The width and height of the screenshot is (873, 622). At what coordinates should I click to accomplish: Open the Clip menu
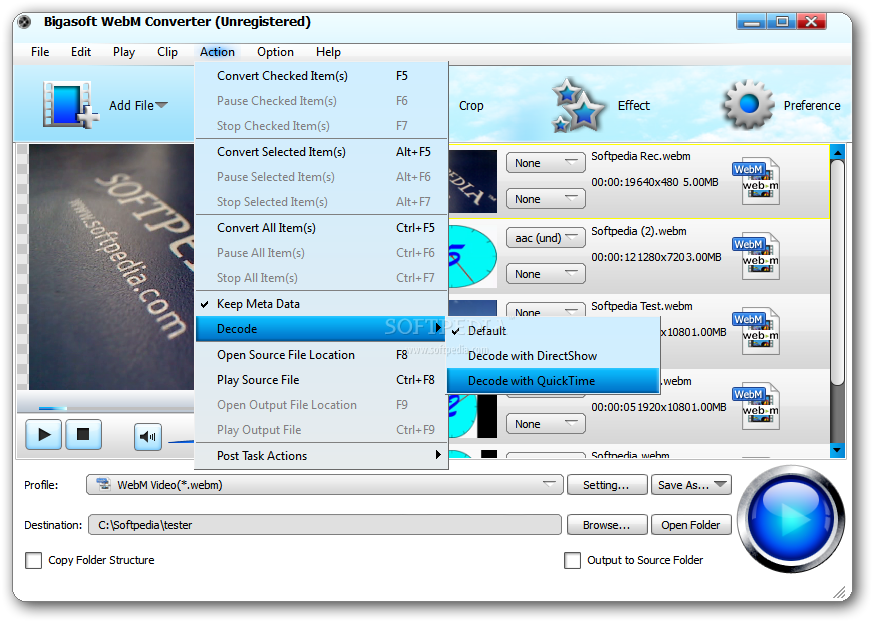pyautogui.click(x=167, y=52)
